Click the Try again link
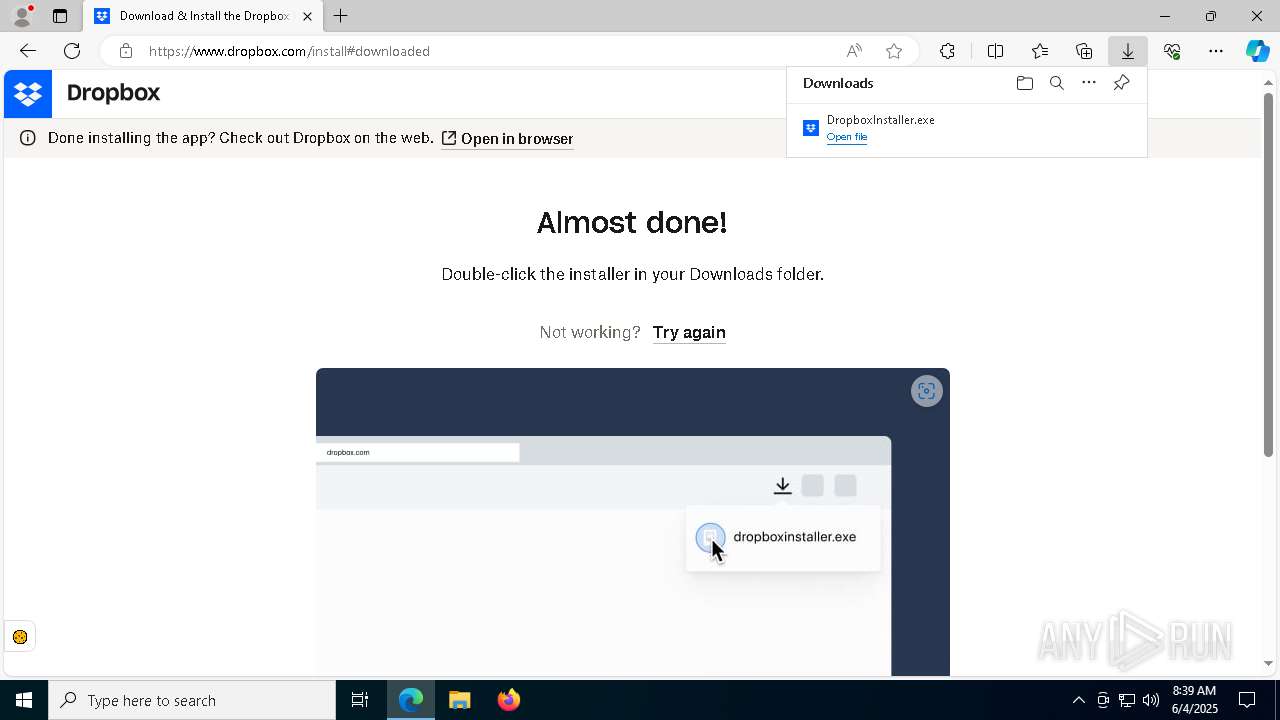 (689, 332)
